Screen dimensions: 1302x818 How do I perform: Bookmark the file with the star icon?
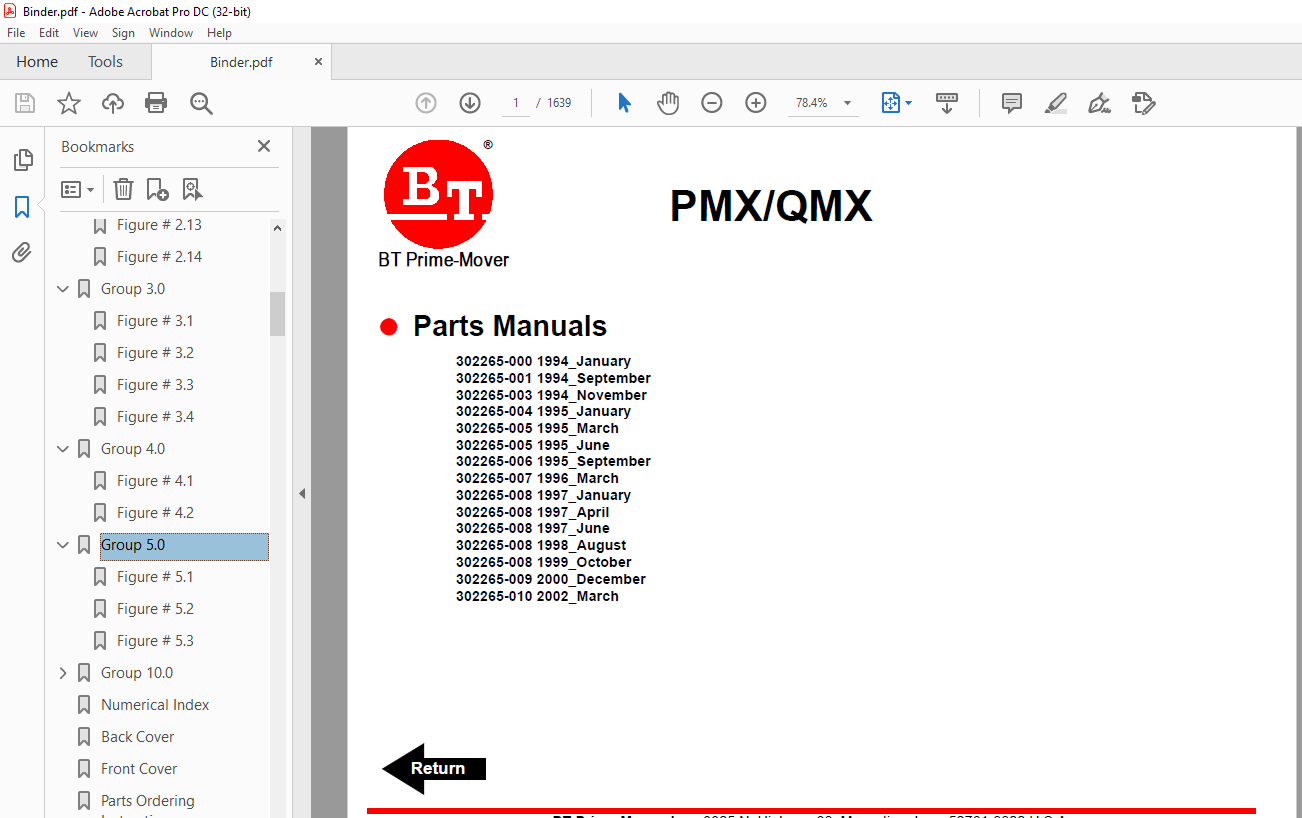[x=69, y=103]
